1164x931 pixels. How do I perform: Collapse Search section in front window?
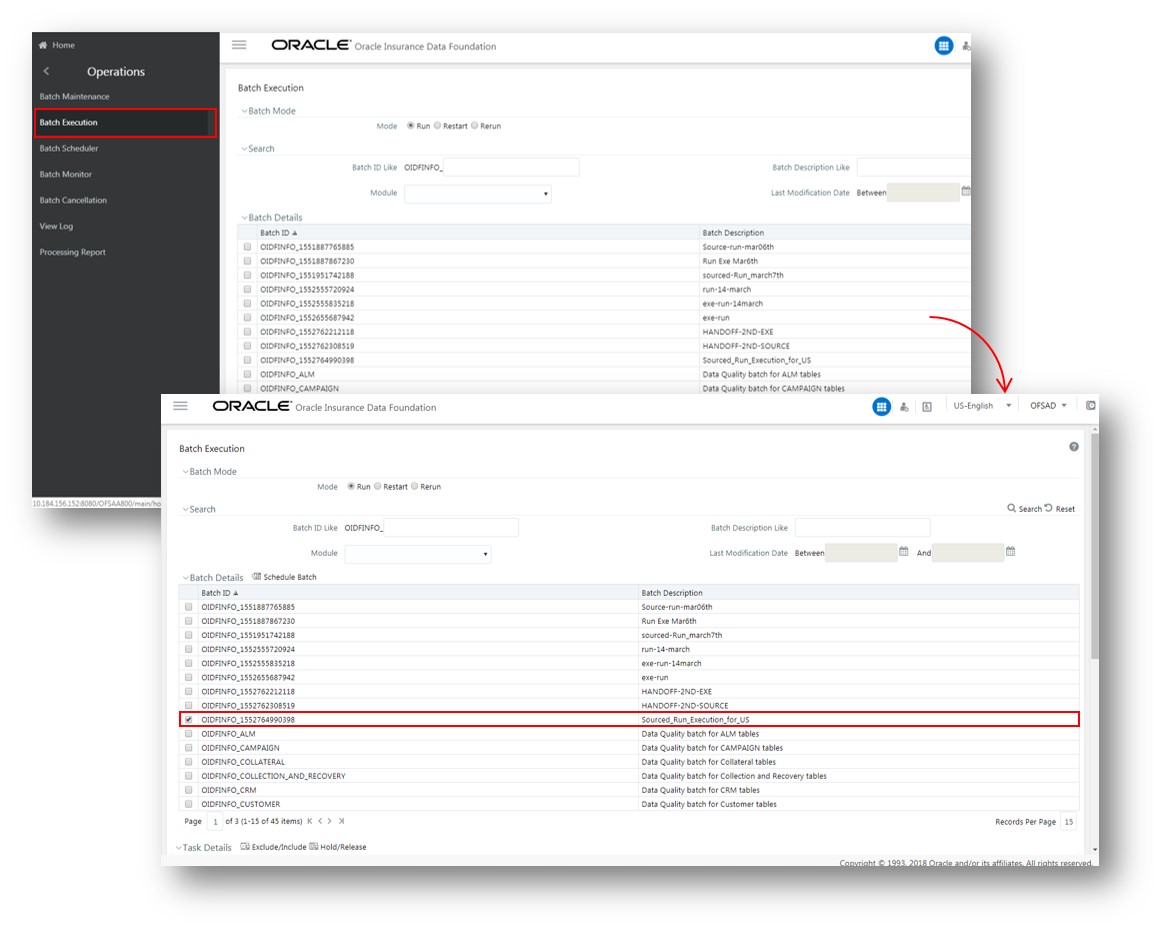pyautogui.click(x=186, y=509)
